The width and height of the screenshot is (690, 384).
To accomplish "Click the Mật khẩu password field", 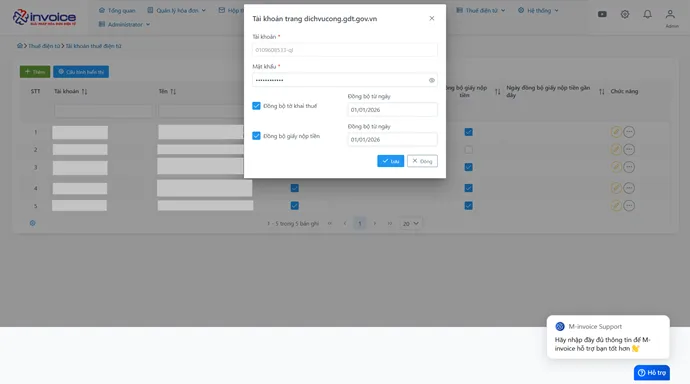I will tap(345, 80).
